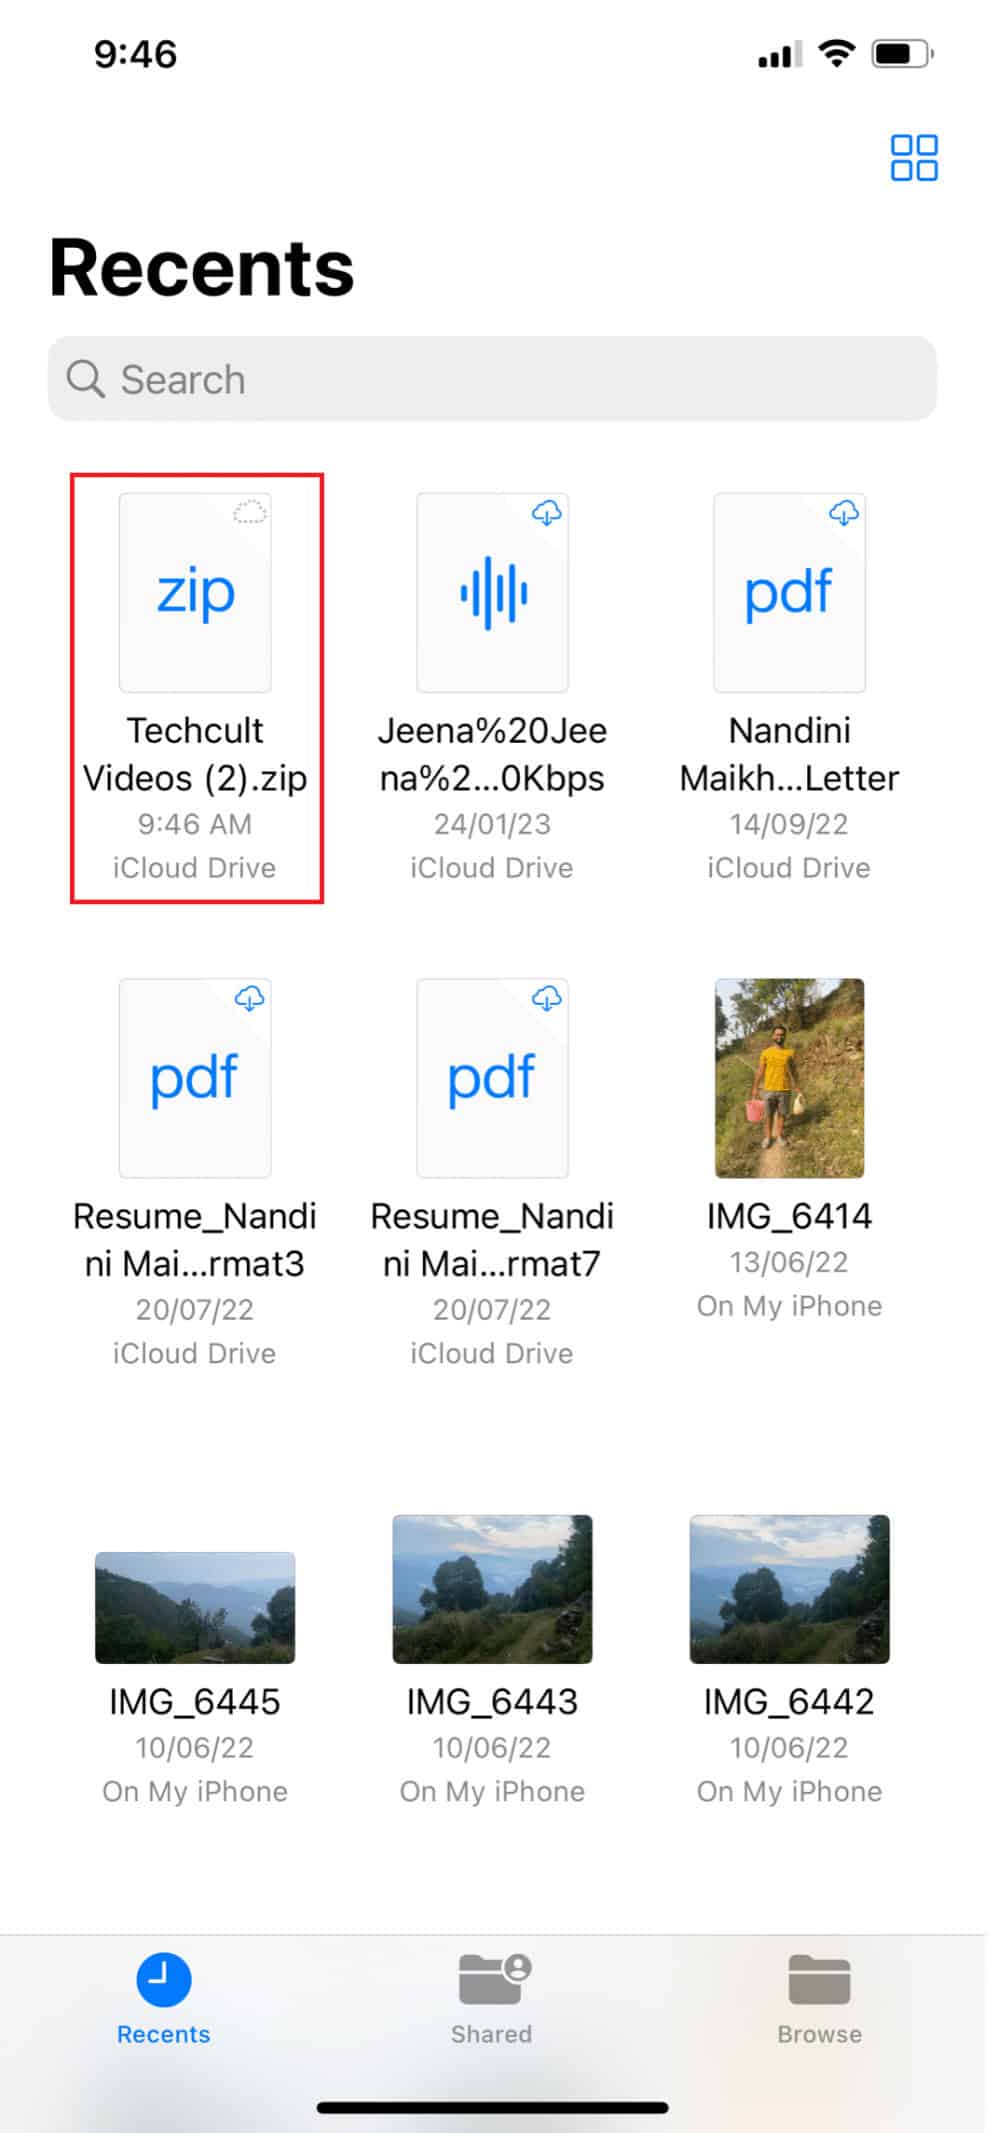Tap the 13/06/22 date under IMG_6414
Screen dimensions: 997x2133
(789, 1262)
